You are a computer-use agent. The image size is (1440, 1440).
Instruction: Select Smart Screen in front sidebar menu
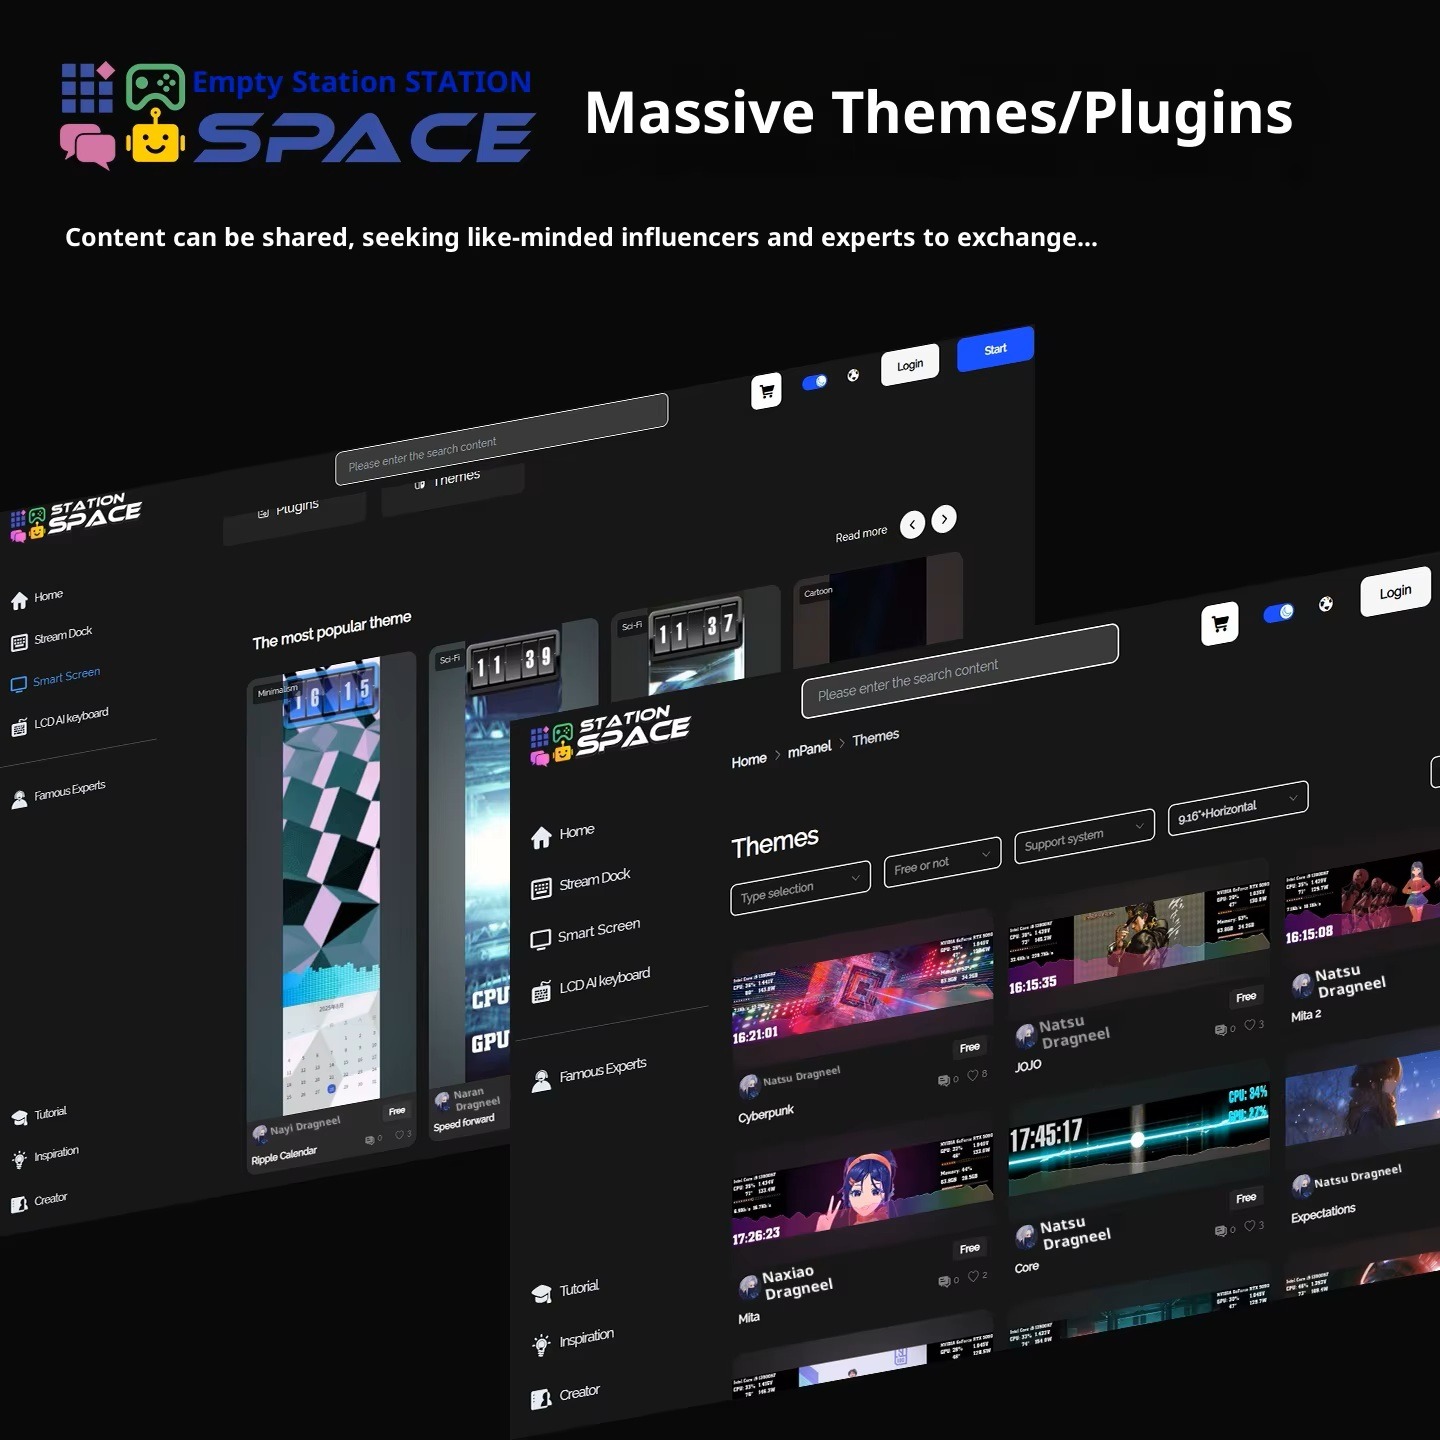[598, 932]
